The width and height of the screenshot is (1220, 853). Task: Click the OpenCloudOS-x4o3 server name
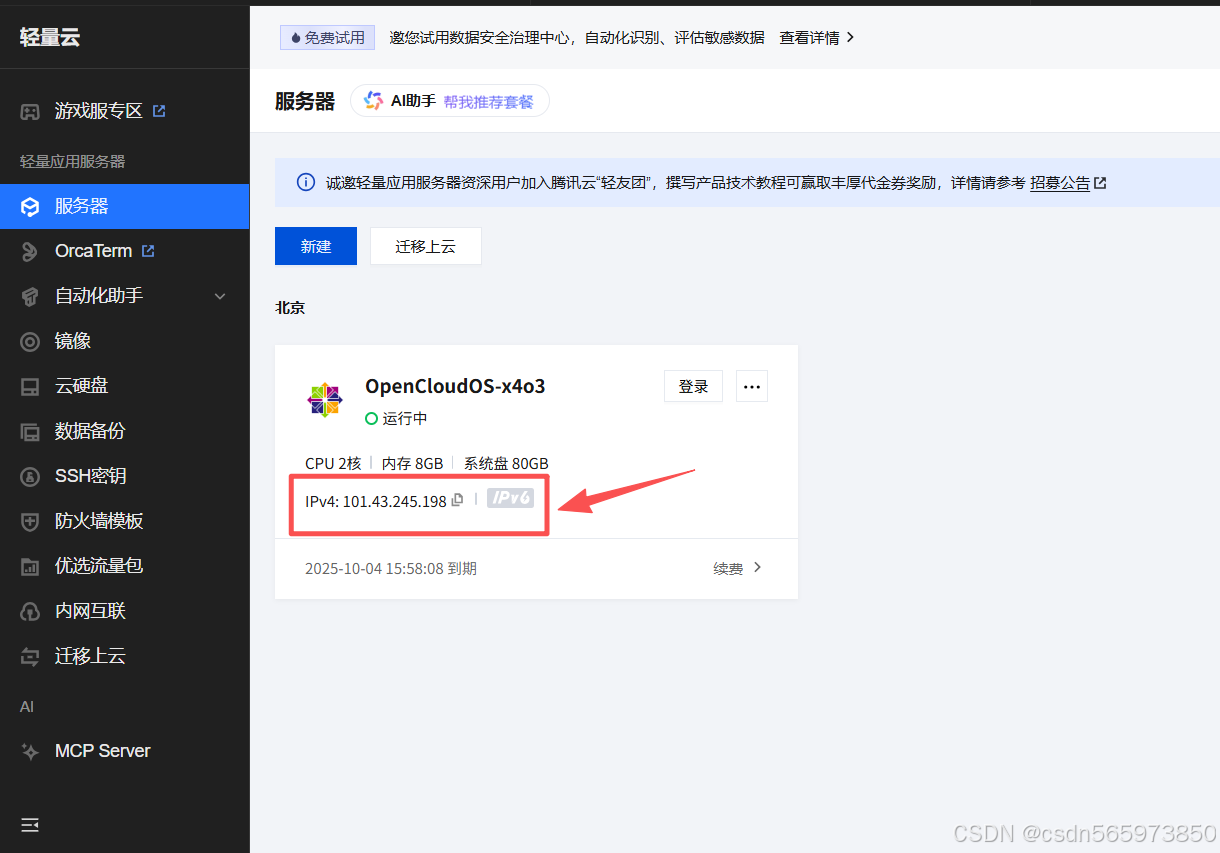[x=455, y=386]
